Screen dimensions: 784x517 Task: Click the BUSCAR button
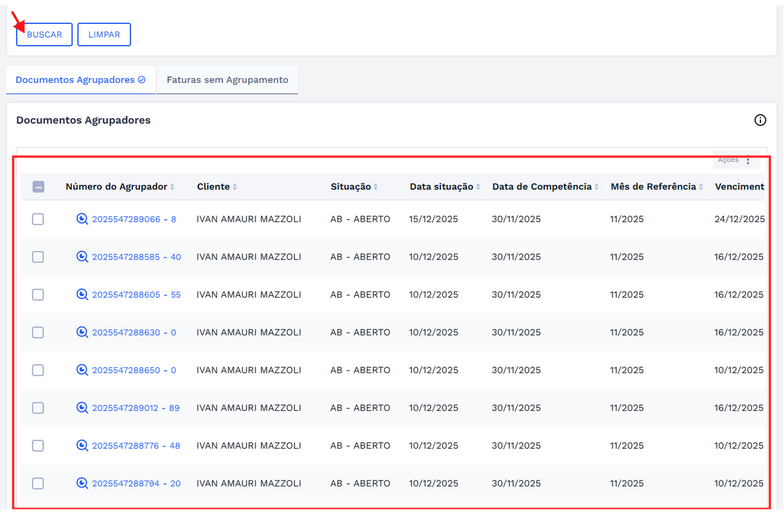44,35
